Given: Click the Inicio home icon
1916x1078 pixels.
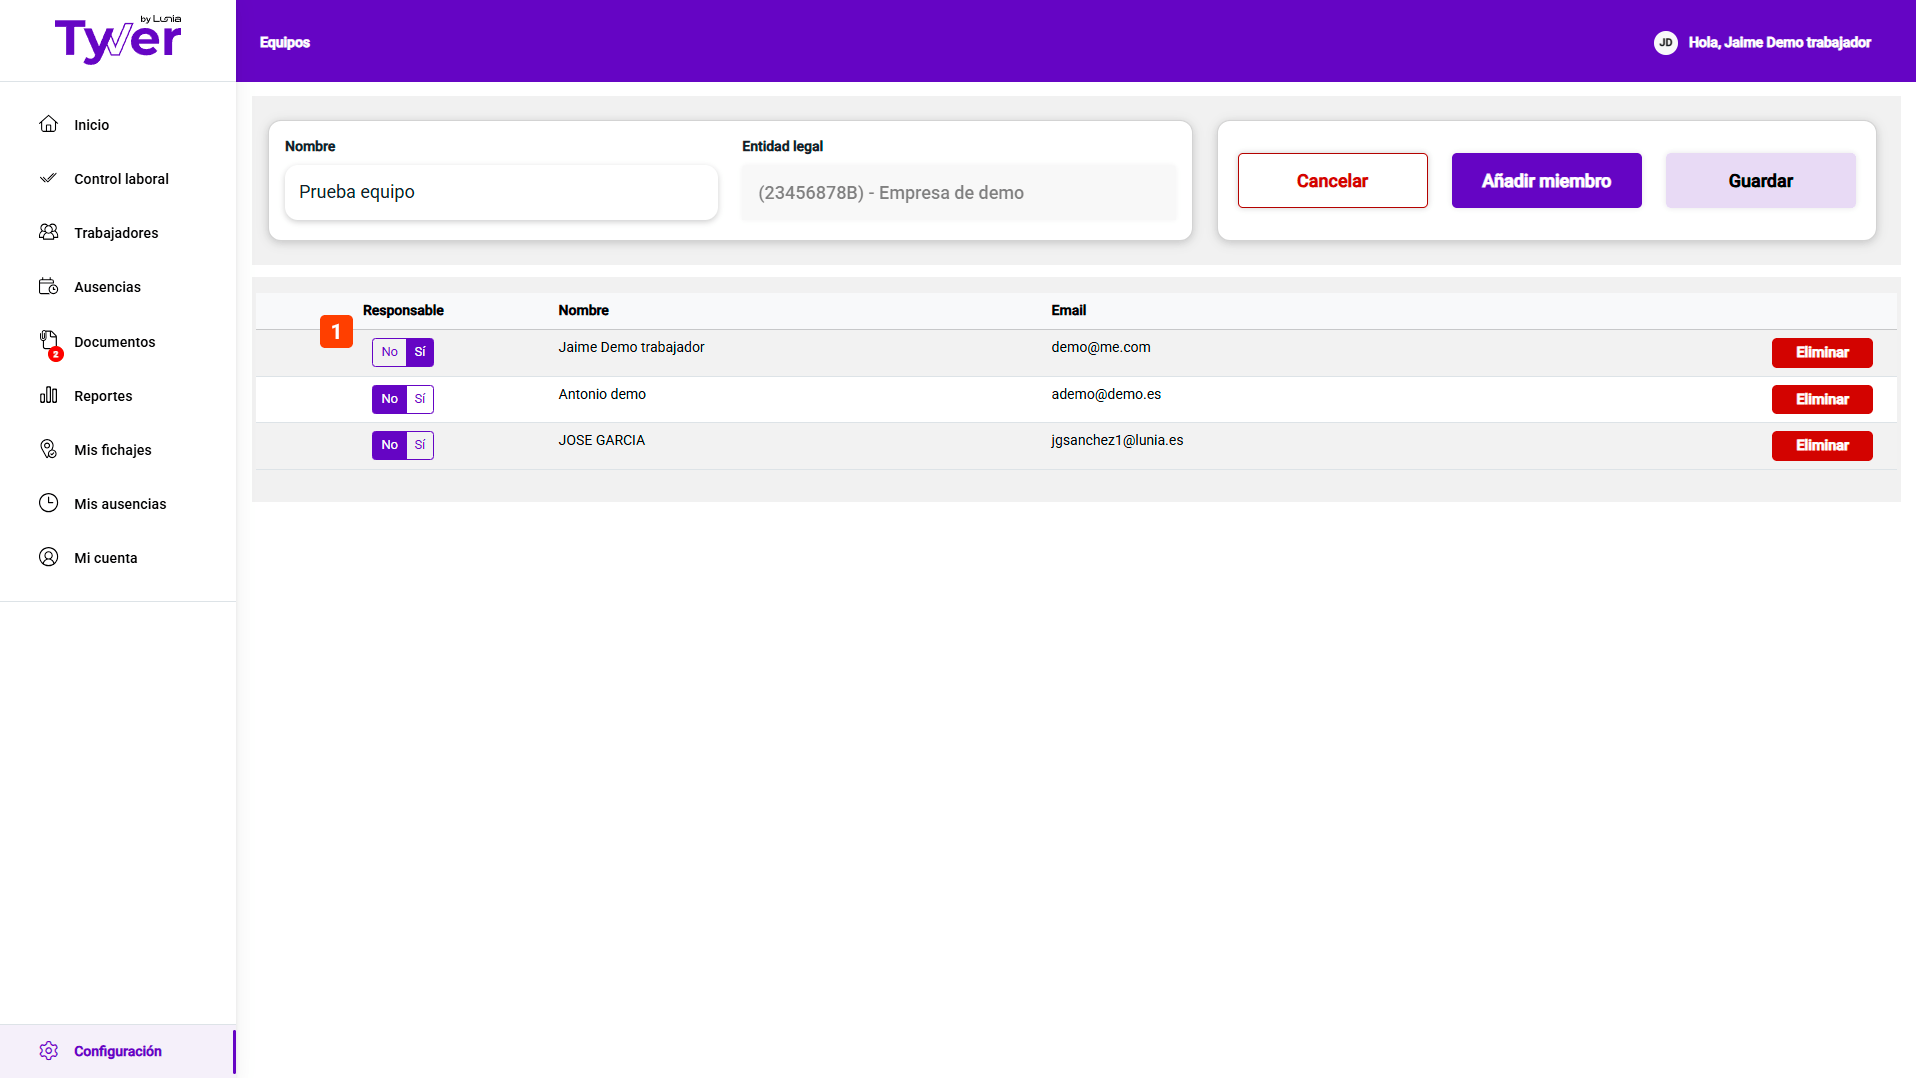Looking at the screenshot, I should click(x=48, y=124).
